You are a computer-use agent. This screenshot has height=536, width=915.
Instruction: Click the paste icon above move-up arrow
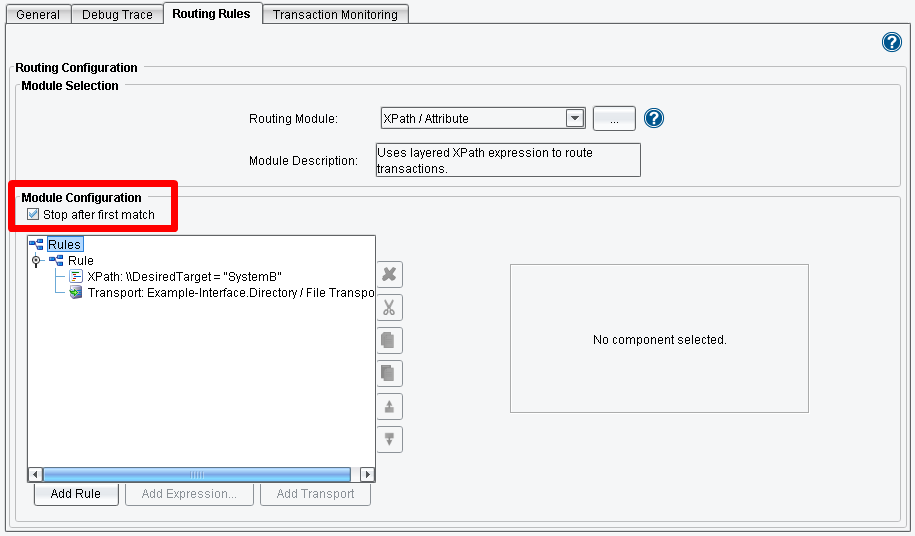point(389,374)
